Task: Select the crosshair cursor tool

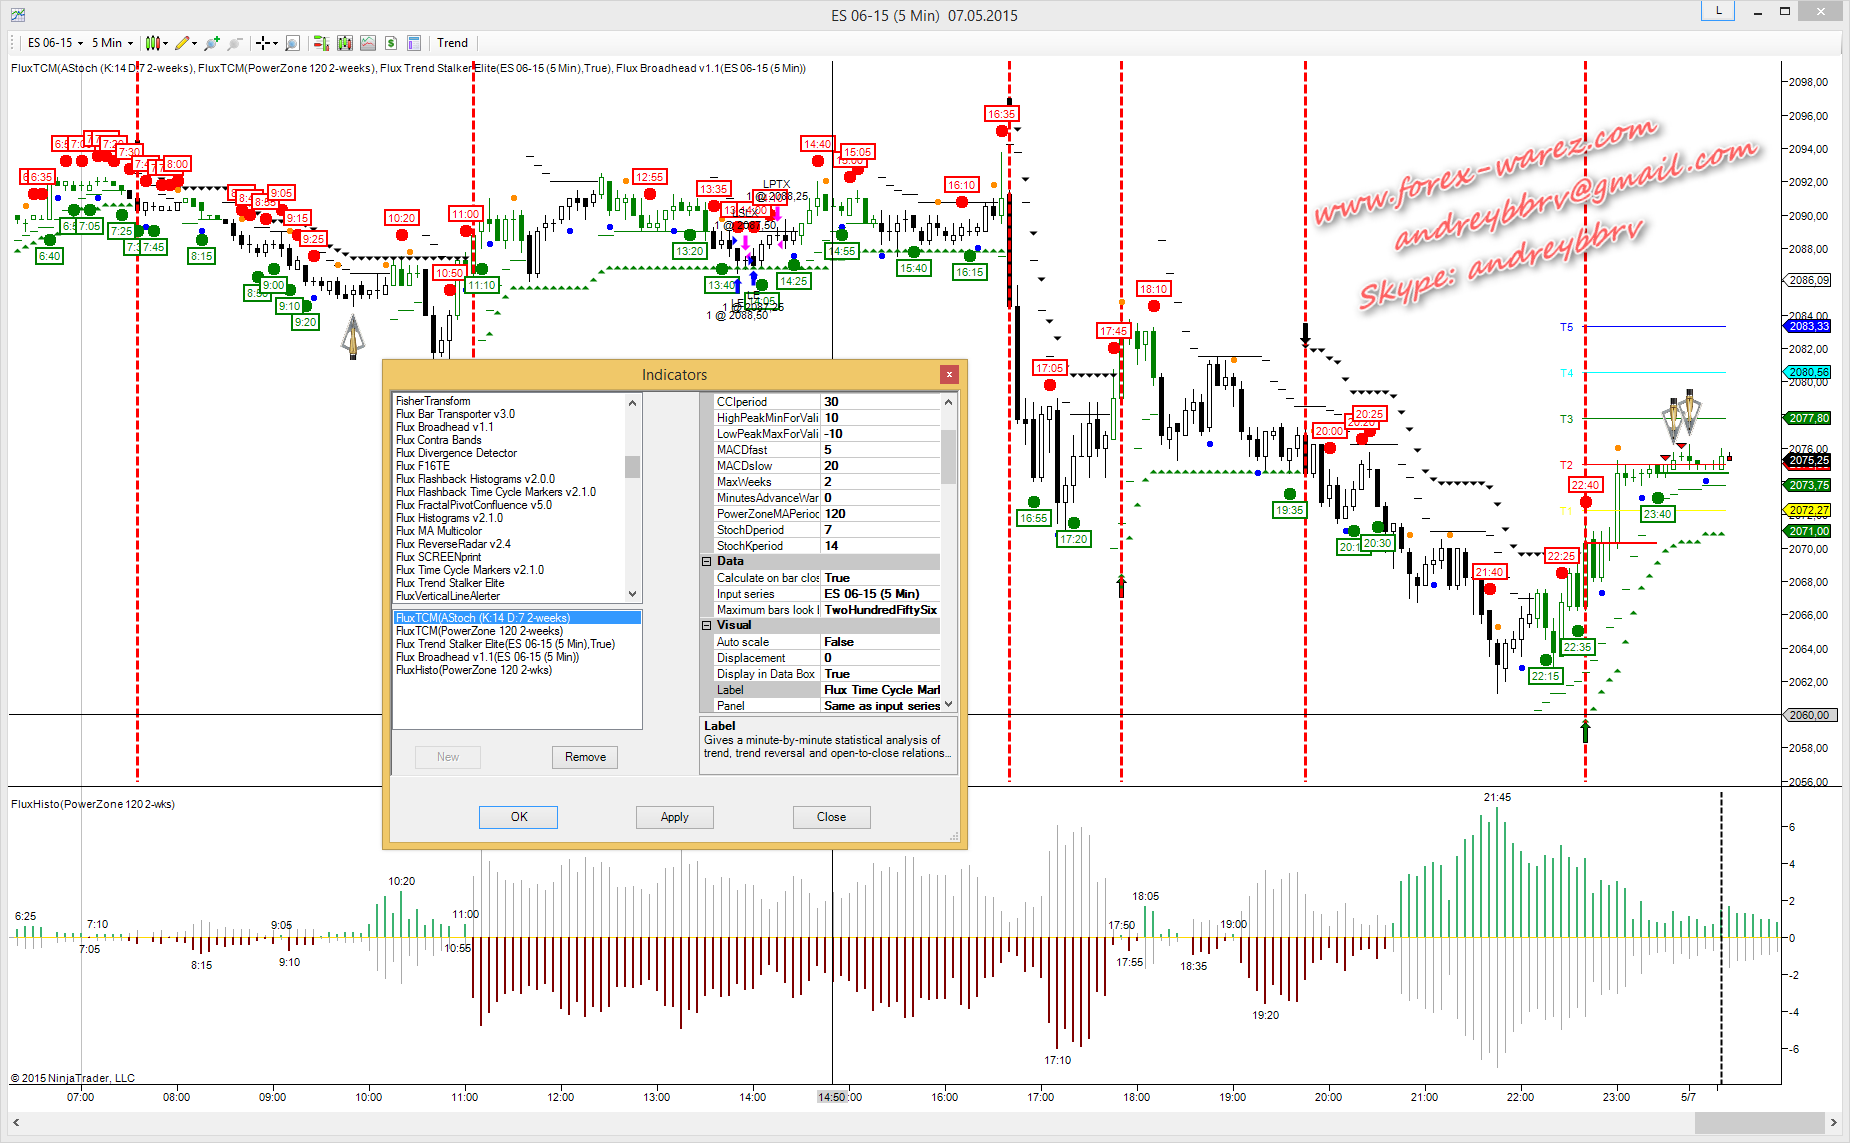Action: click(262, 43)
